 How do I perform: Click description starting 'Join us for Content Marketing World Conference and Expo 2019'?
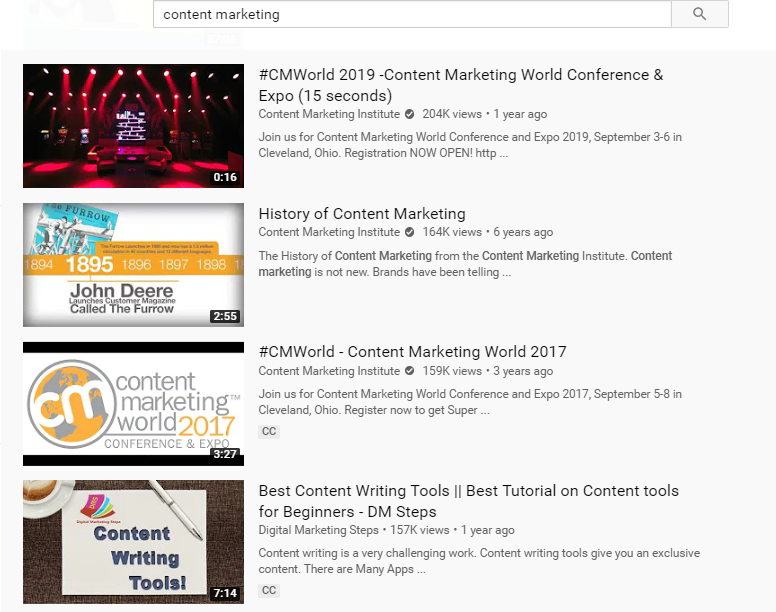pyautogui.click(x=470, y=145)
